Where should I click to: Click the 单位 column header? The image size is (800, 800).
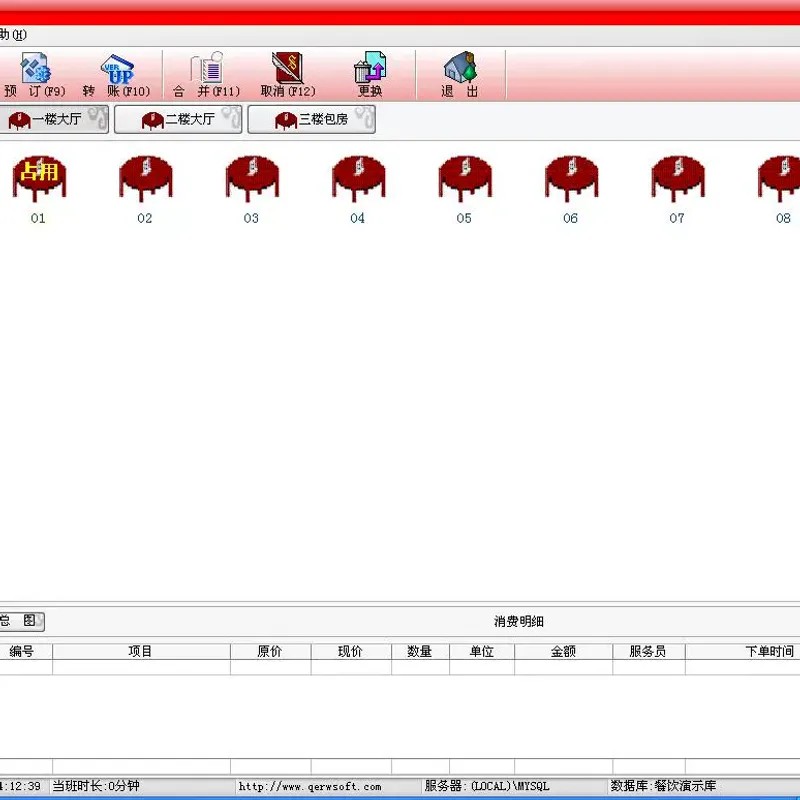pyautogui.click(x=482, y=652)
